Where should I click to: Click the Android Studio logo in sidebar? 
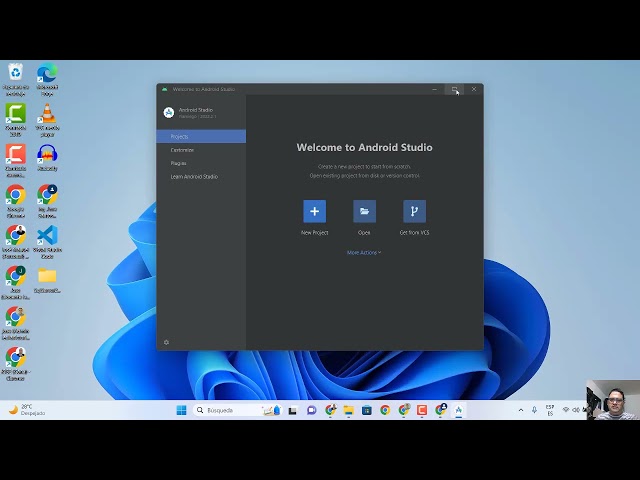[x=169, y=113]
